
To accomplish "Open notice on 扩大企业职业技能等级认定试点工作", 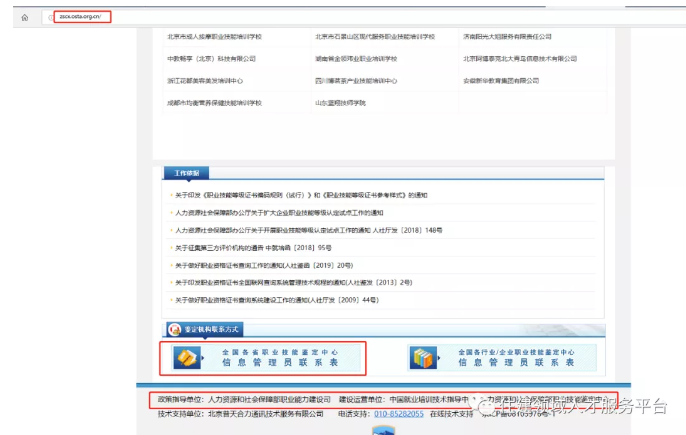I will [x=279, y=213].
